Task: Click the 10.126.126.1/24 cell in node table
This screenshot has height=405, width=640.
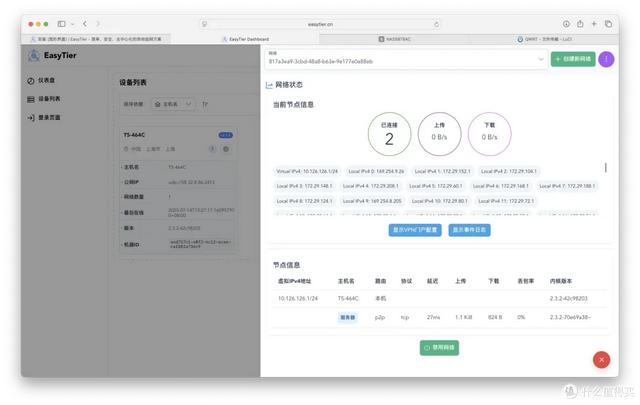Action: (x=298, y=299)
